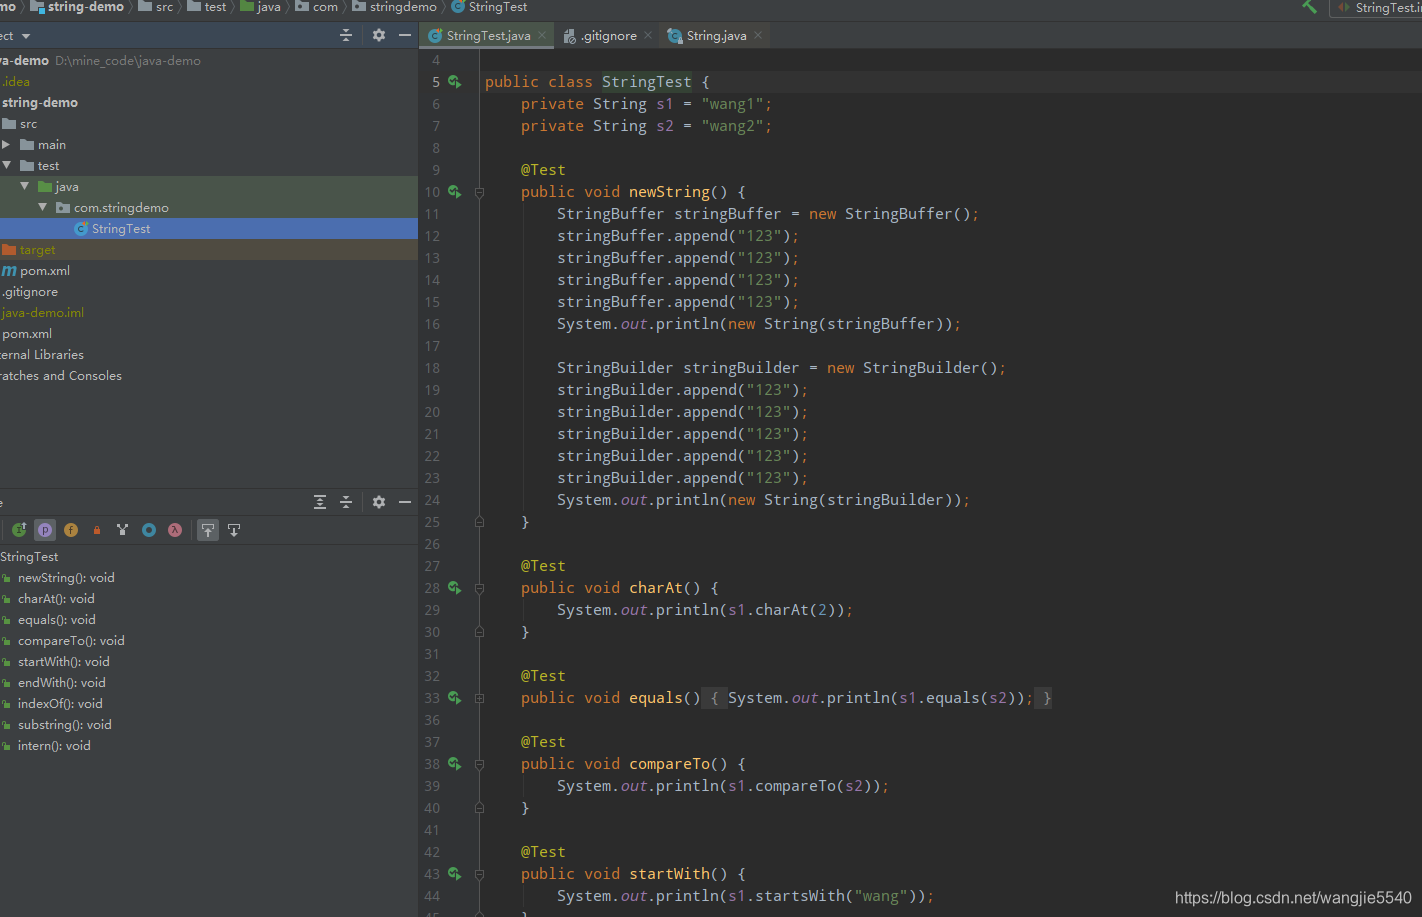Run charAt test from gutter icon on line 28

[454, 588]
